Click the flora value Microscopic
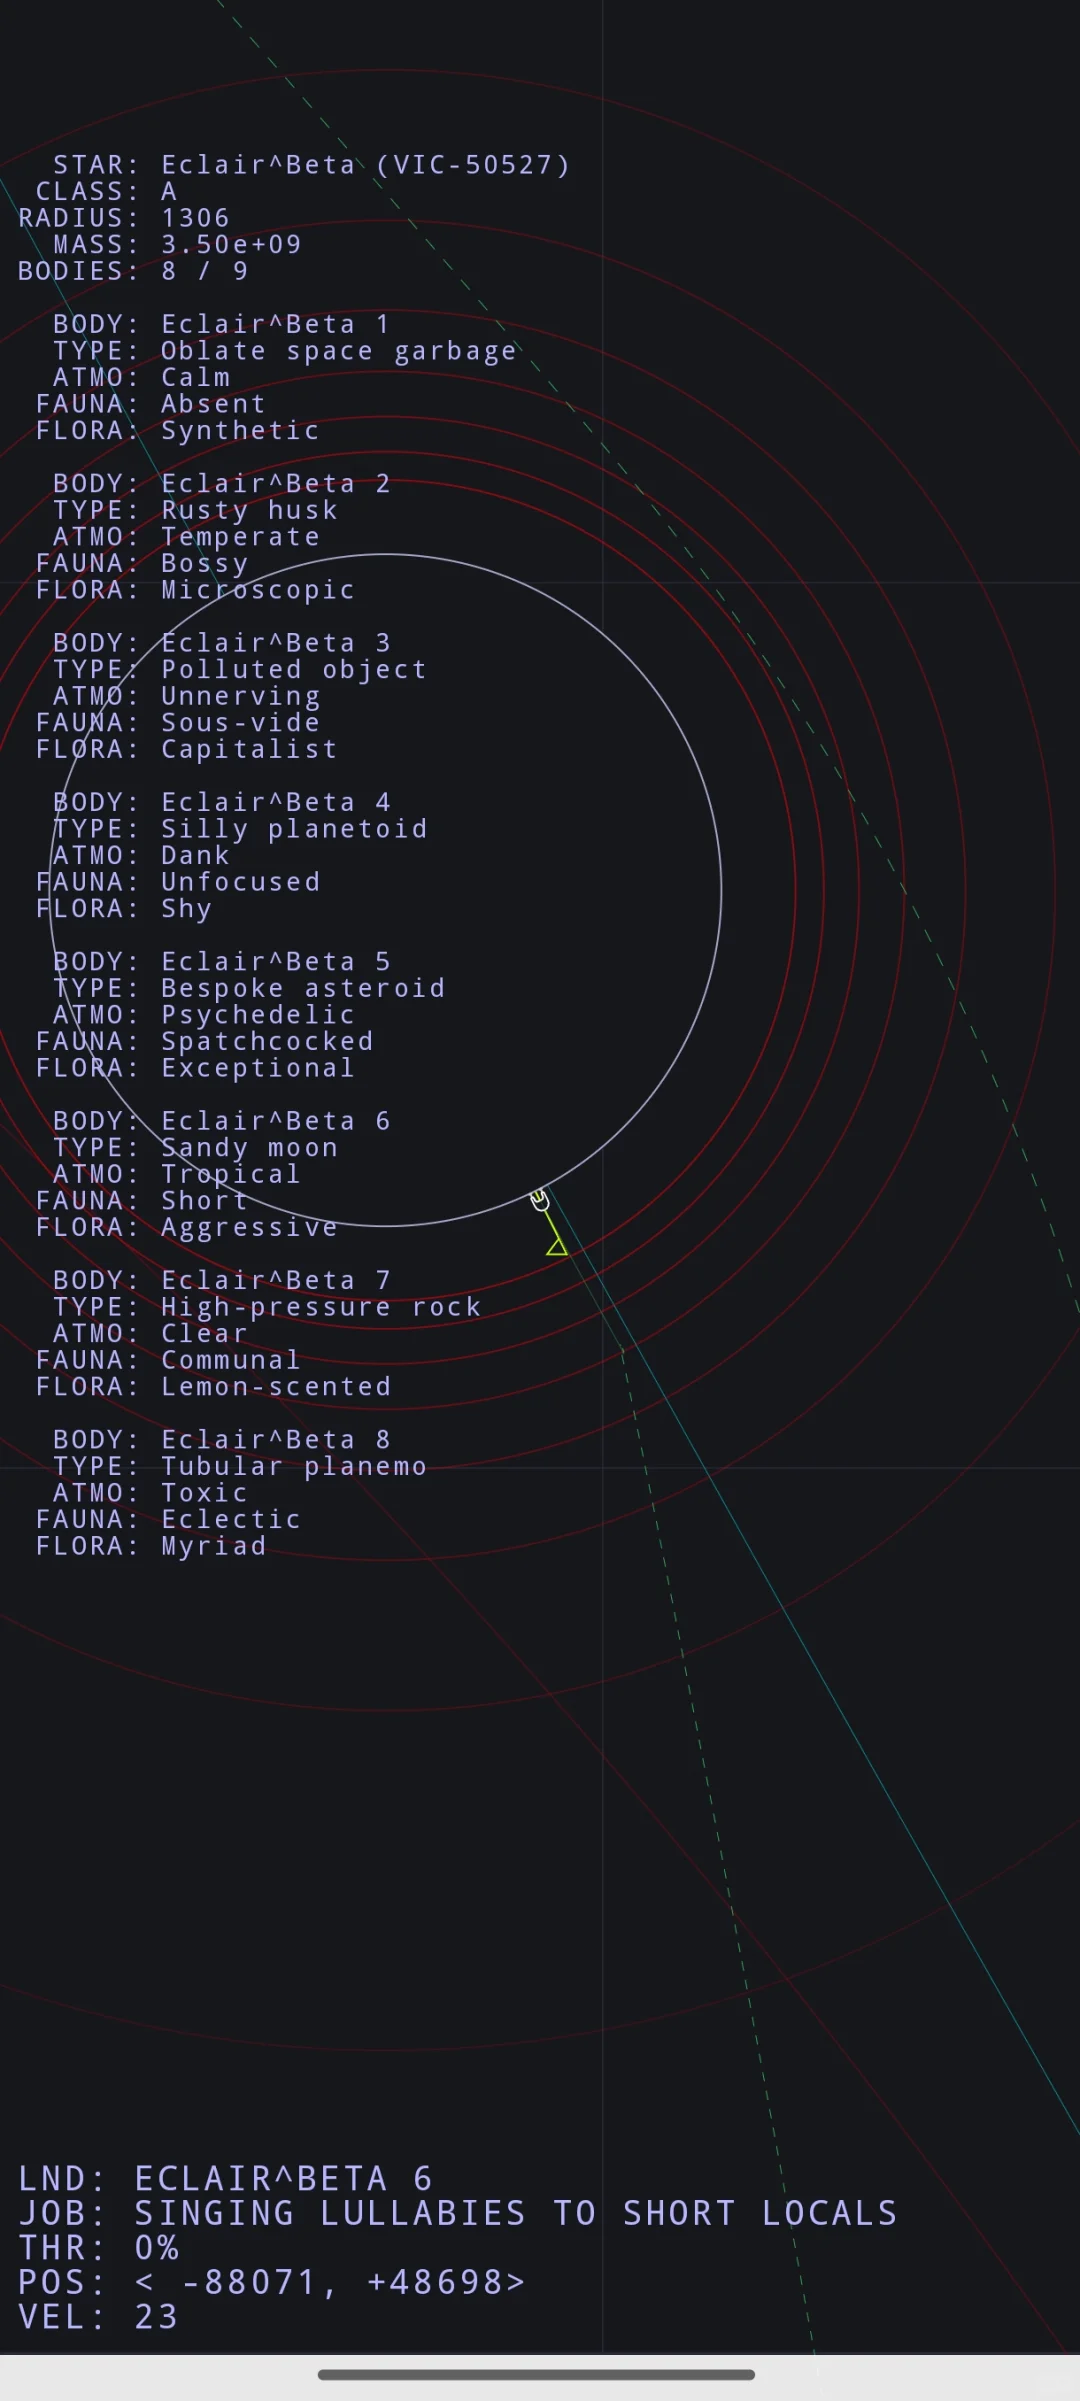Screen dimensions: 1080x2401 click(258, 590)
